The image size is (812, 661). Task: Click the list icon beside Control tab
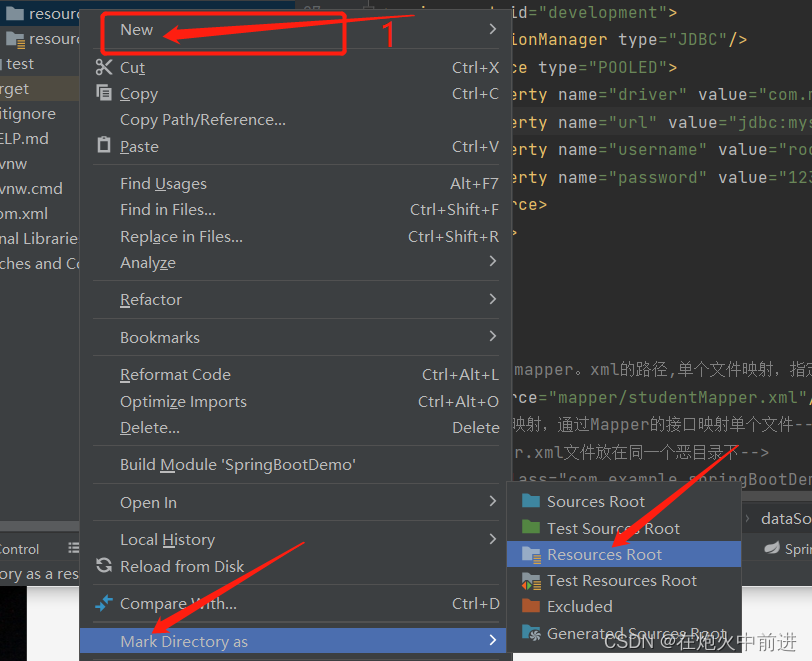(x=74, y=548)
